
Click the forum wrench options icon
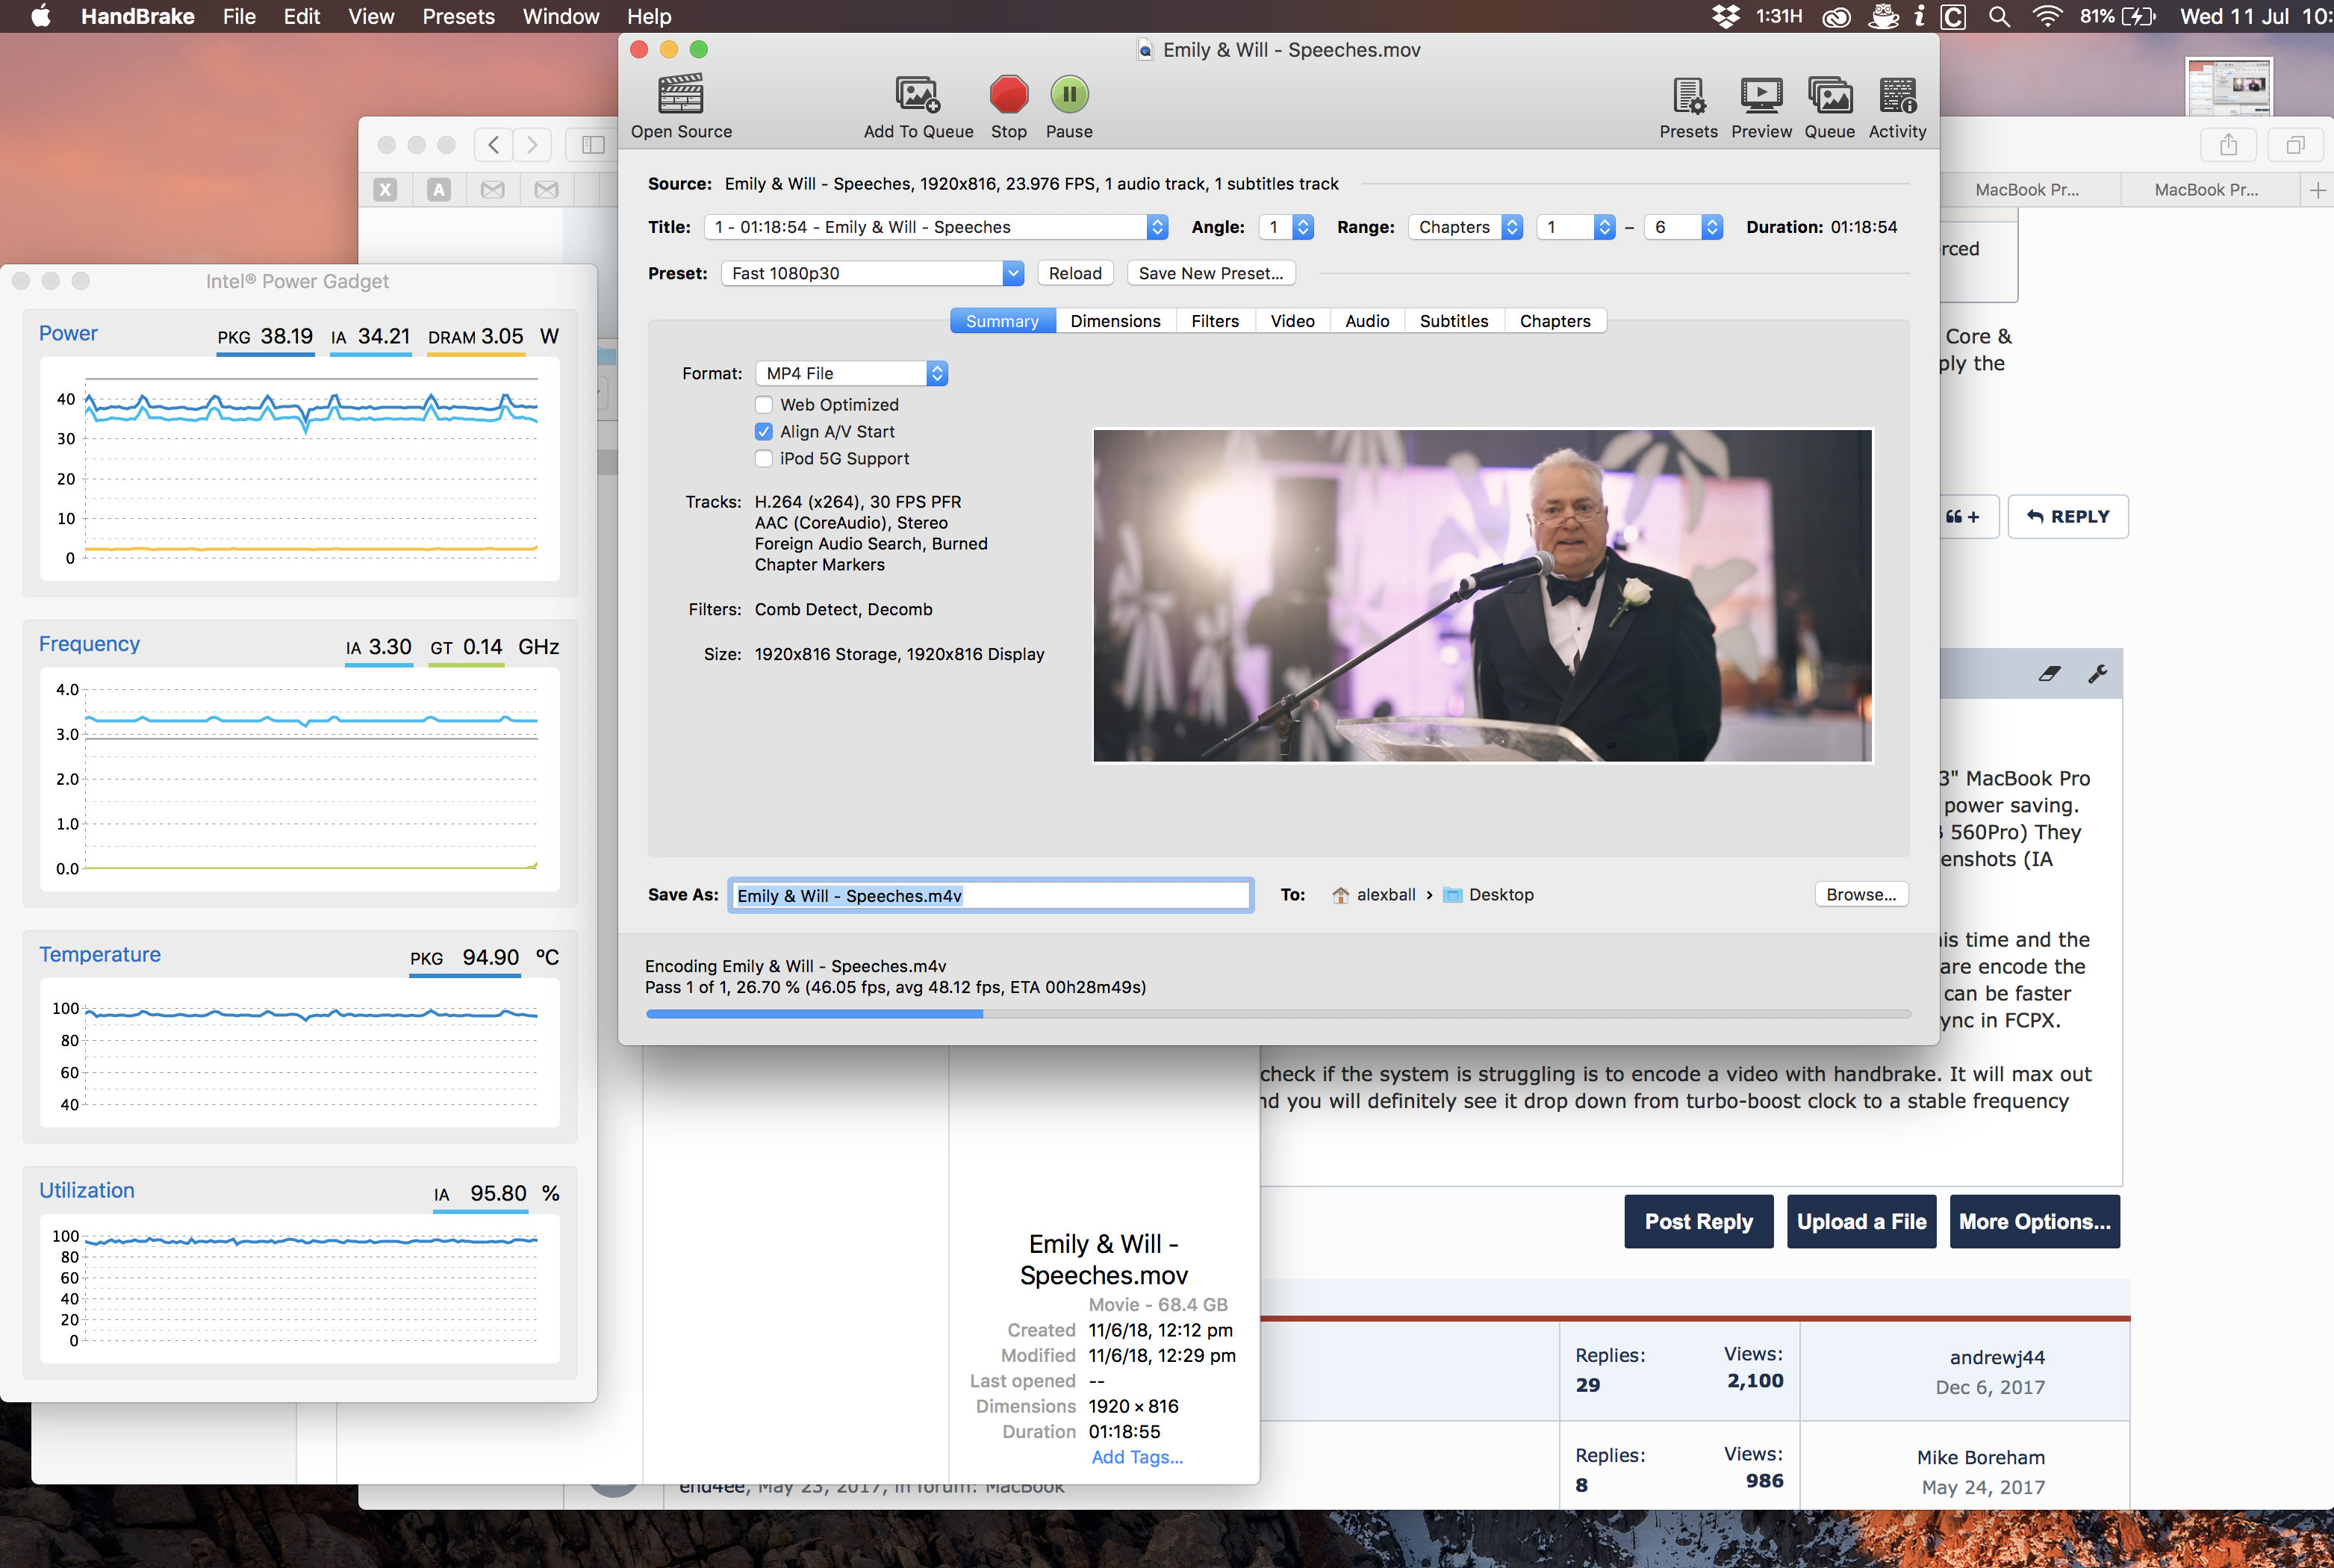tap(2097, 674)
